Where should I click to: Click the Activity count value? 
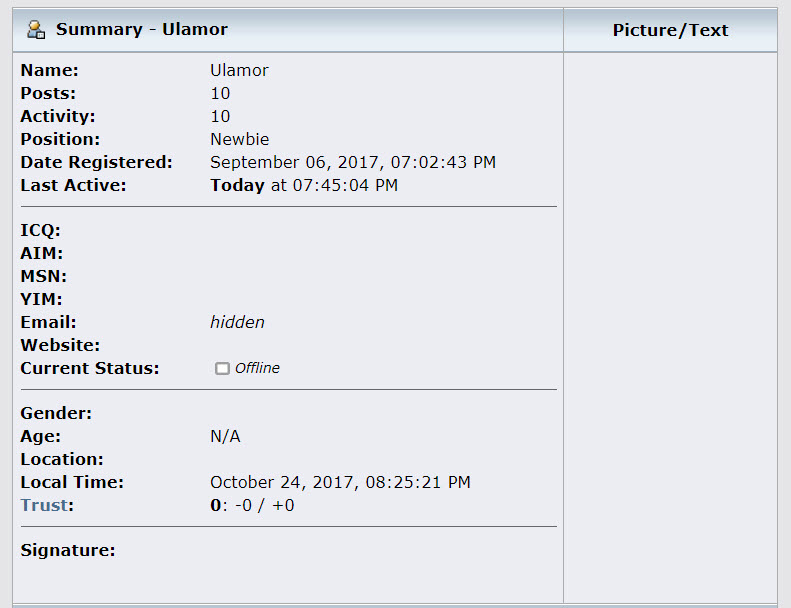pyautogui.click(x=220, y=116)
